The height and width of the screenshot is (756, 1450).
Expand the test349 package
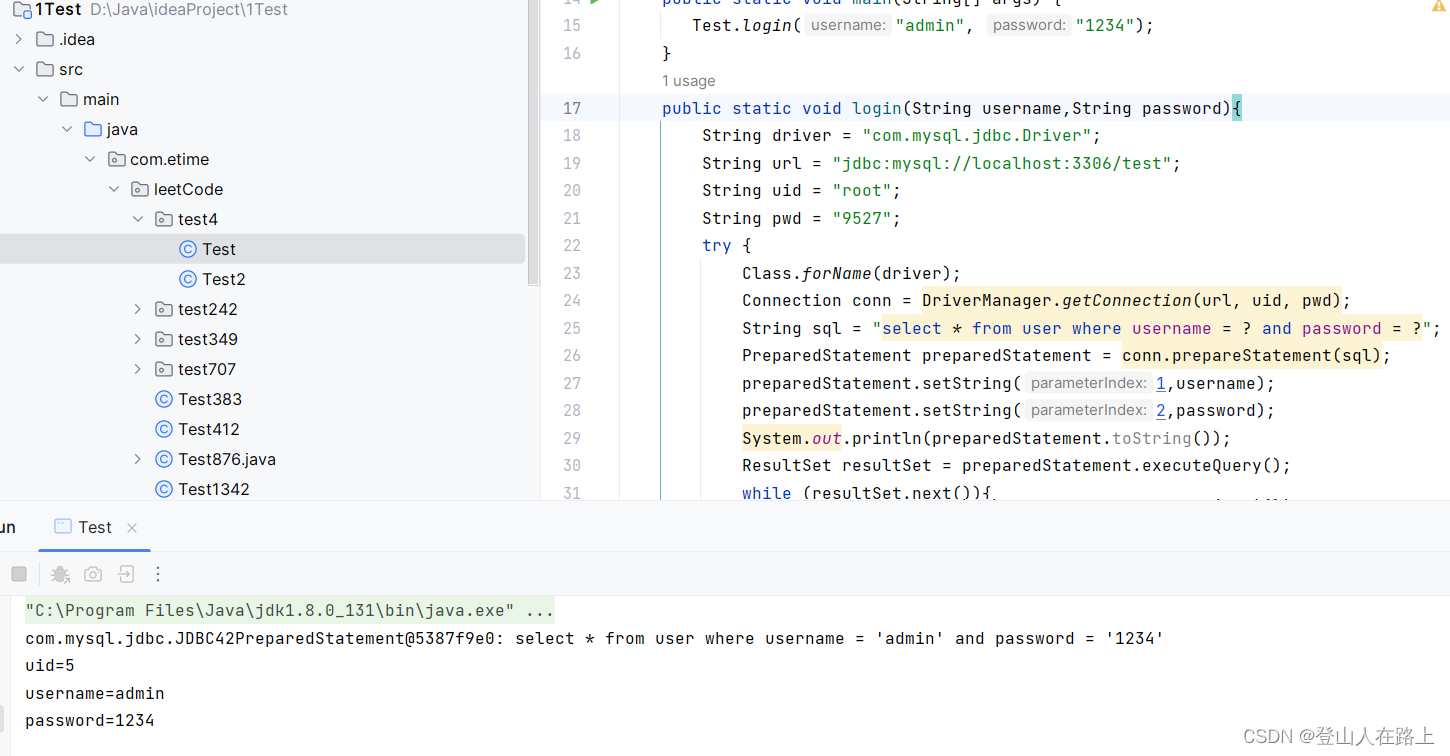[x=138, y=339]
